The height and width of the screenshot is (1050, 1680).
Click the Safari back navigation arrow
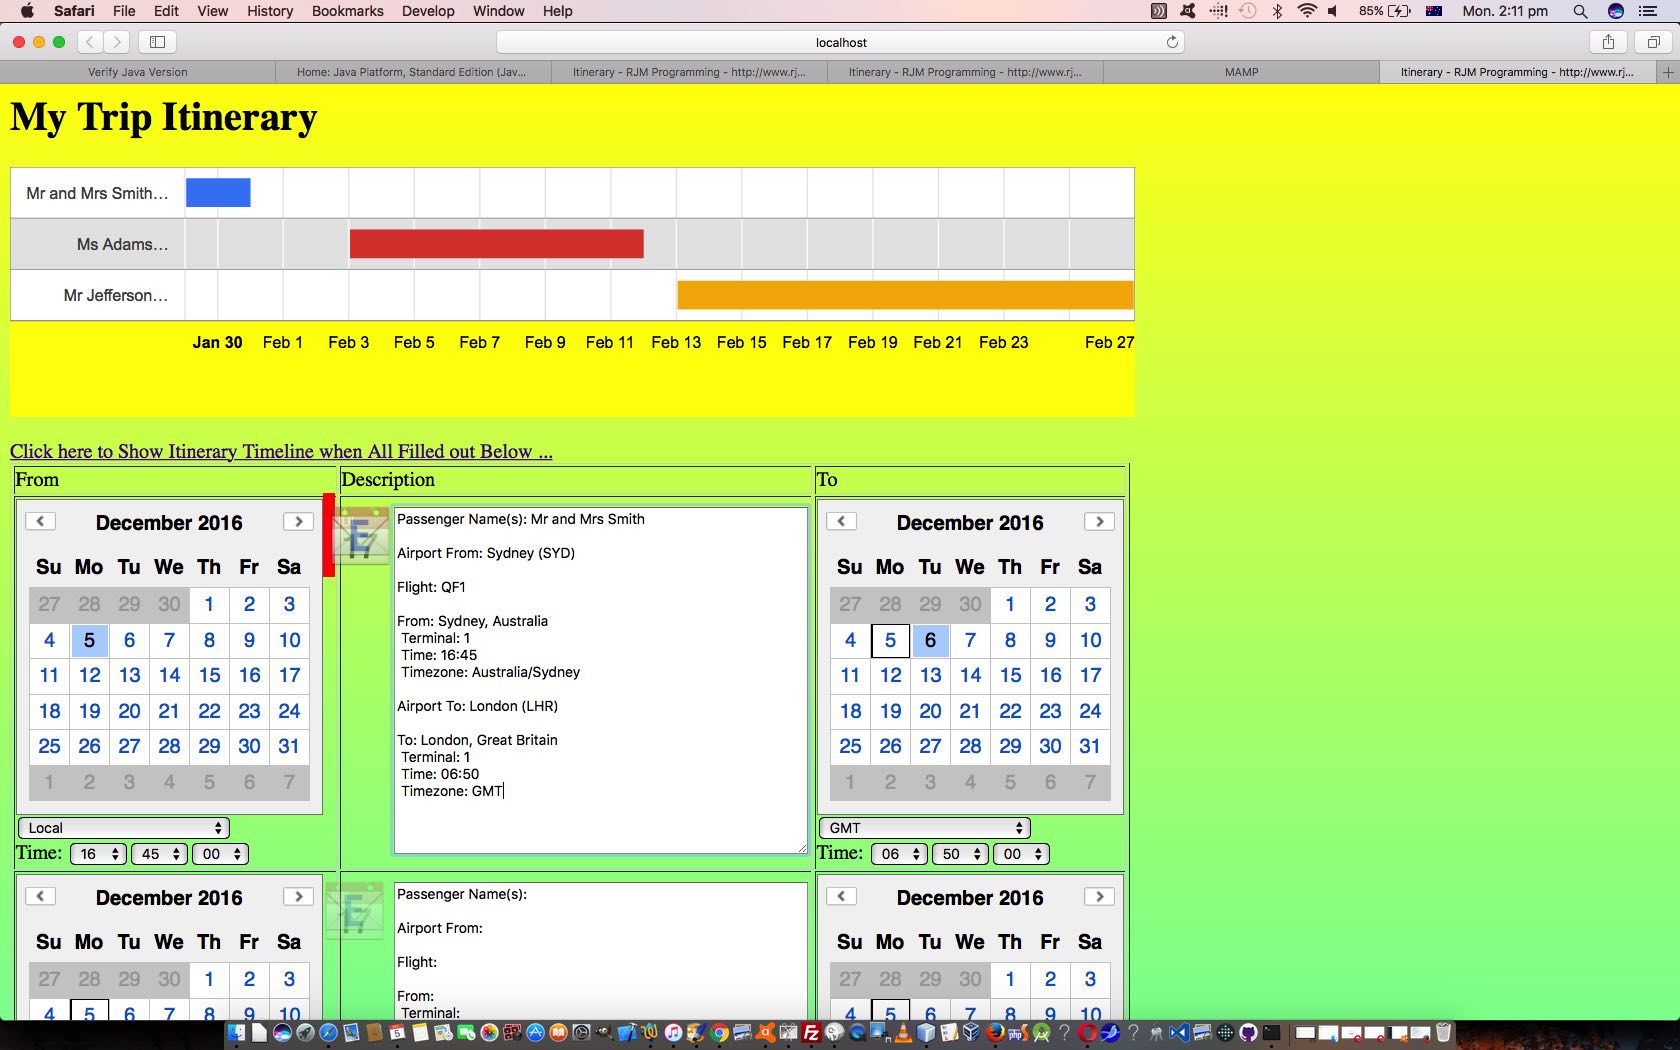(90, 42)
